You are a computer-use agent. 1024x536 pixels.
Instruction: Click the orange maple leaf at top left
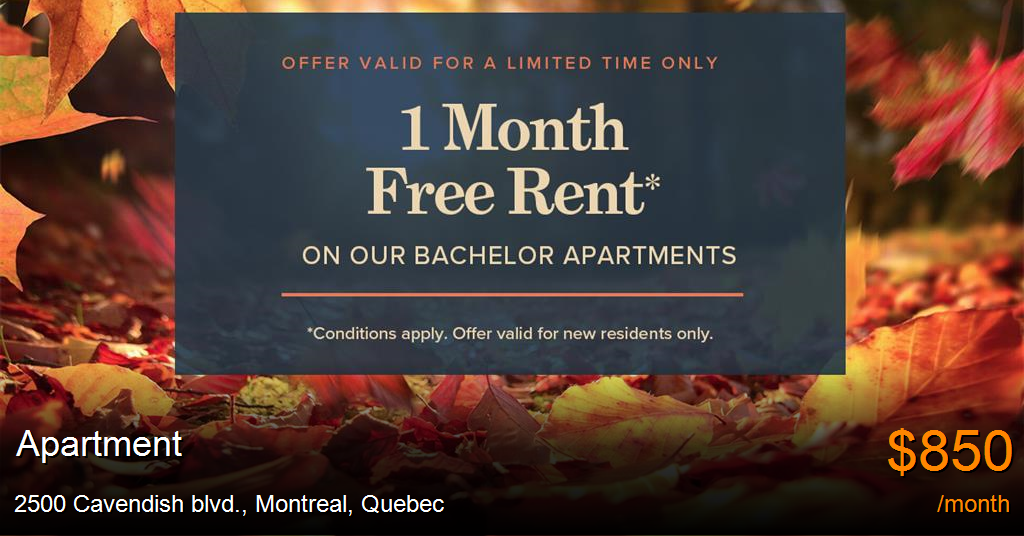pyautogui.click(x=98, y=59)
